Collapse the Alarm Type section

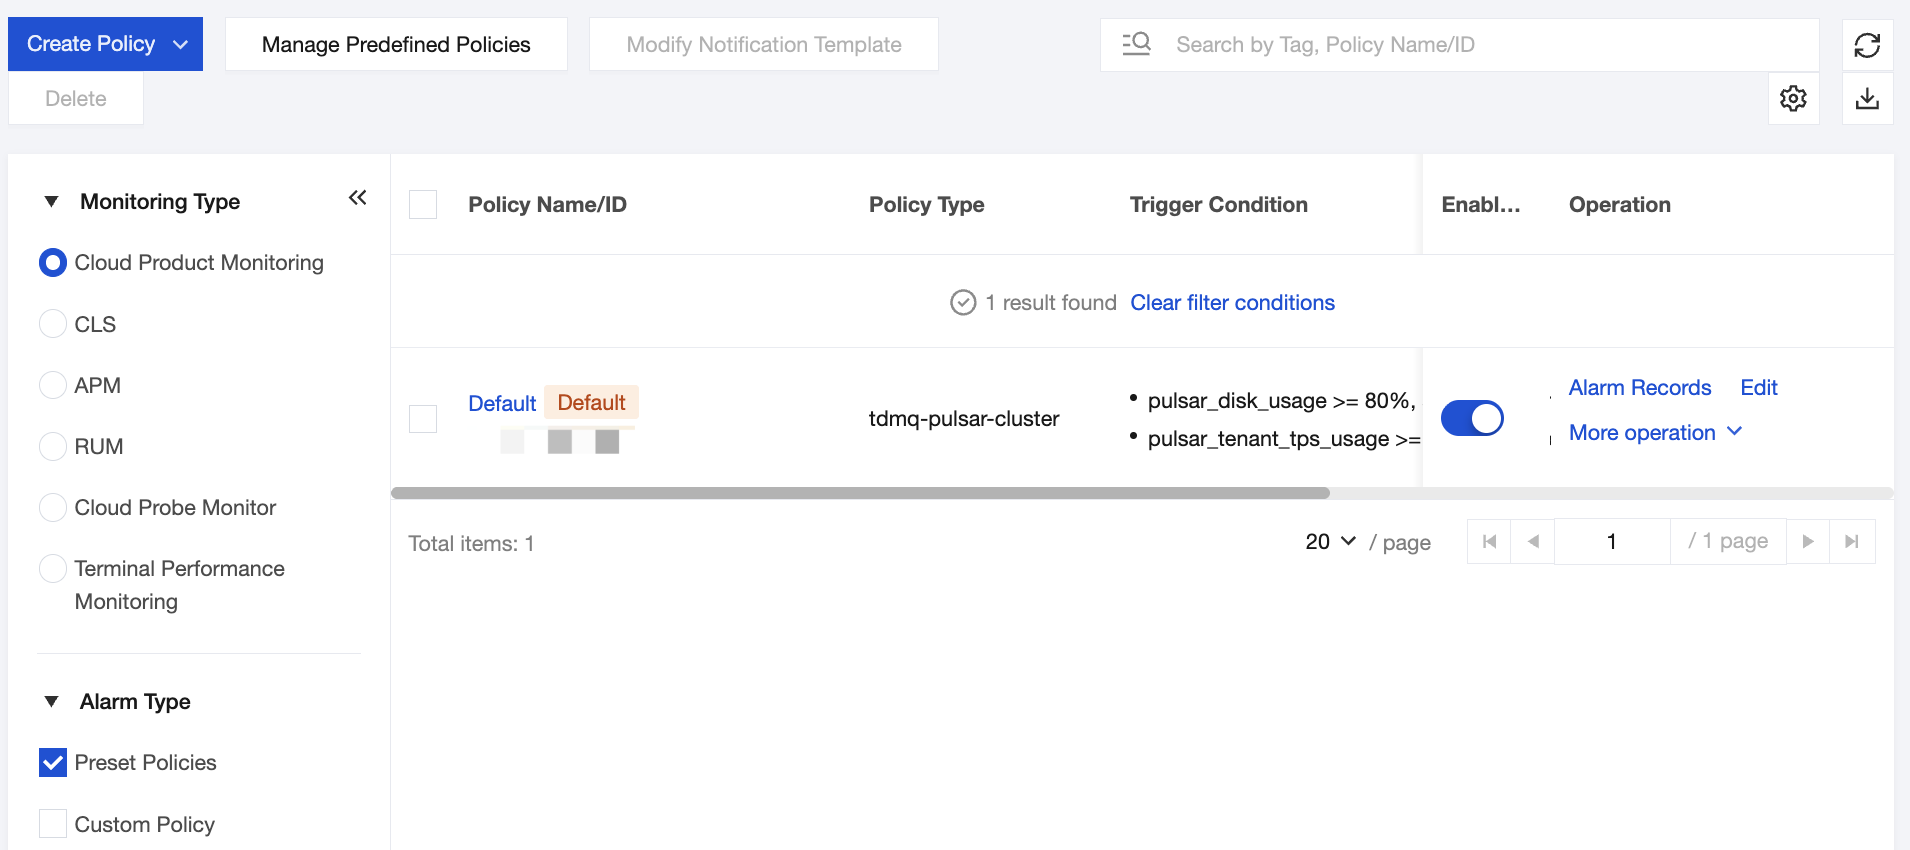point(52,702)
